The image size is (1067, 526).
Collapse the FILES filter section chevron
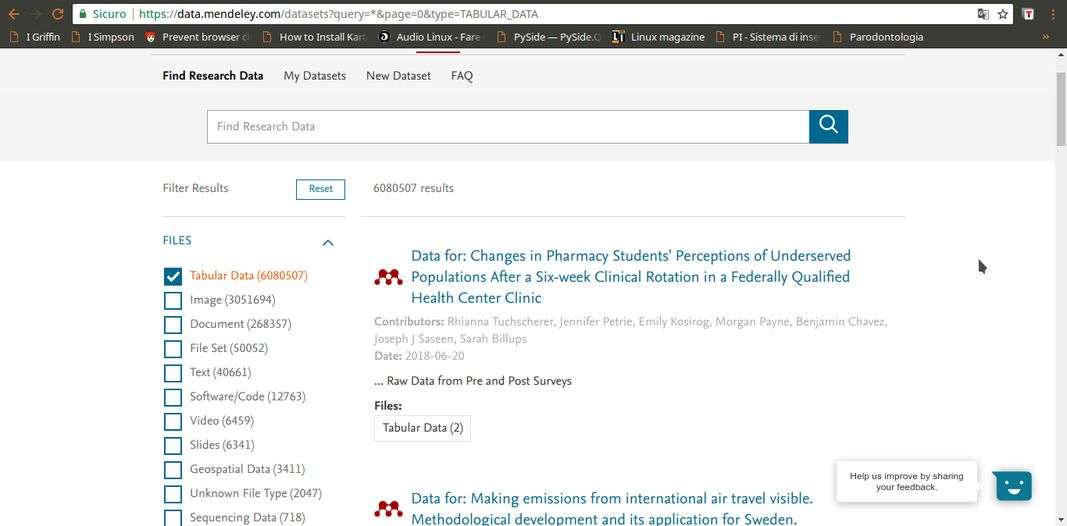pyautogui.click(x=327, y=242)
